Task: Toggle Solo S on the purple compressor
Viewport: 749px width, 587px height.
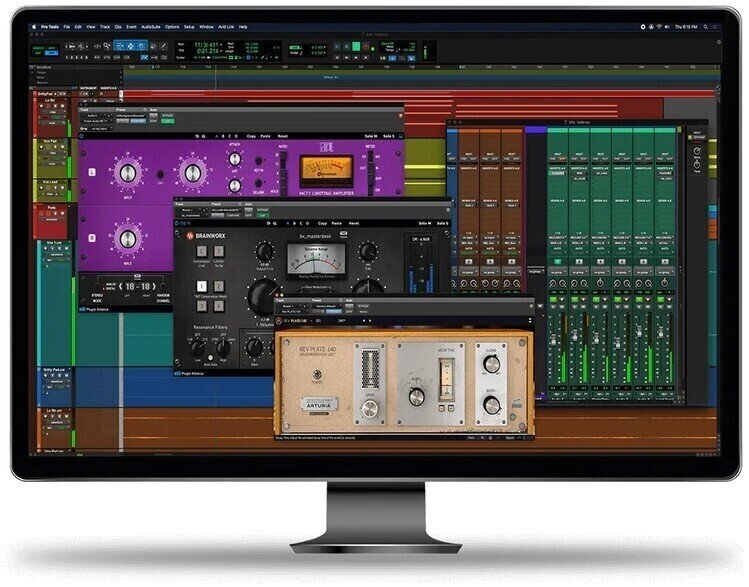Action: pos(389,136)
